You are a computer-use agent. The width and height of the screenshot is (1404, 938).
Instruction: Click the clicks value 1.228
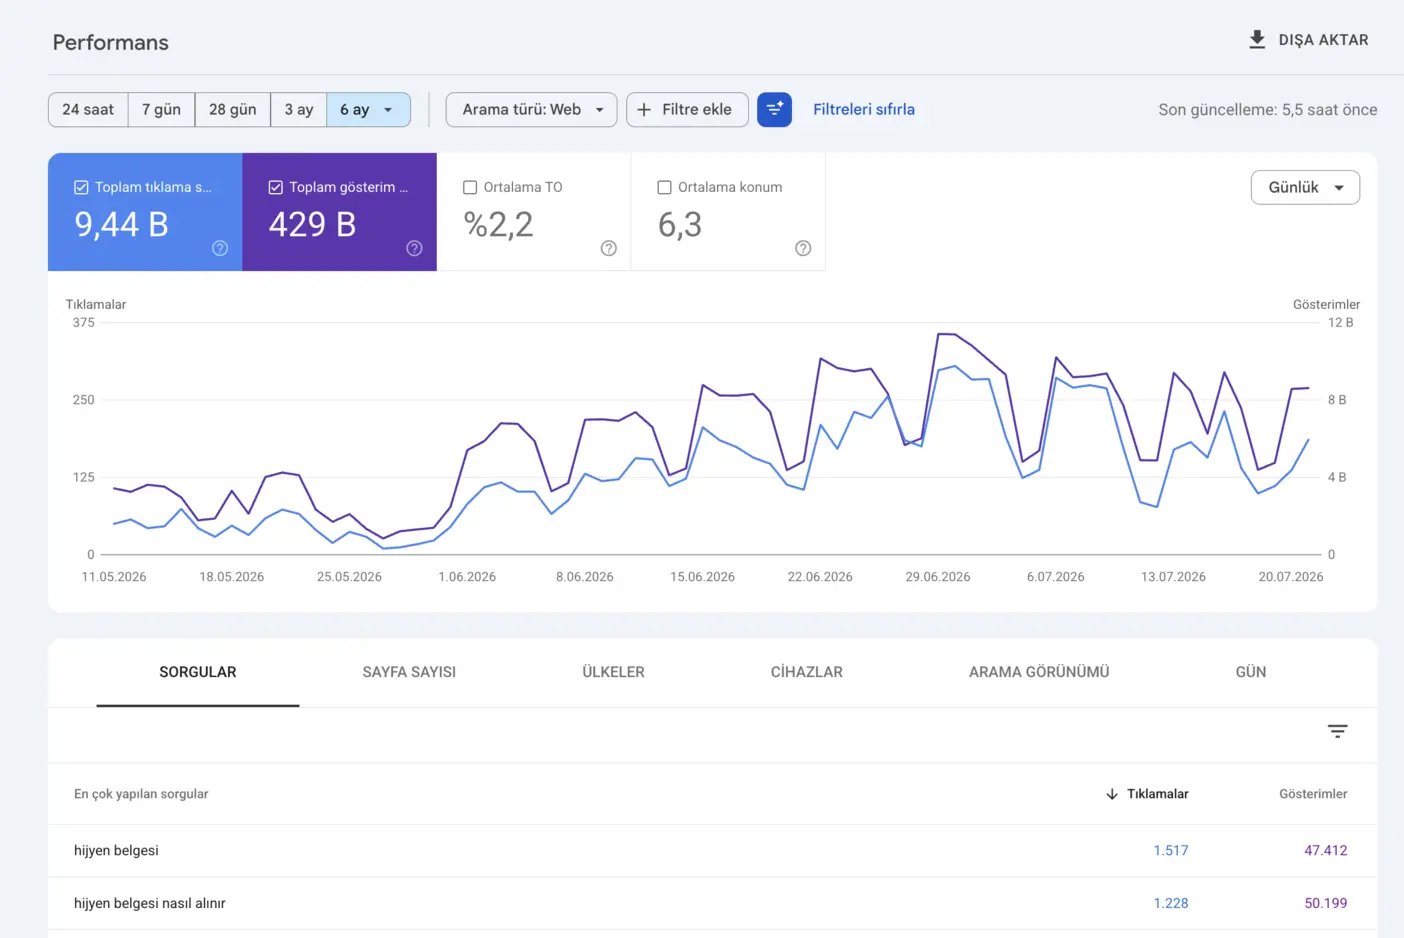1171,903
